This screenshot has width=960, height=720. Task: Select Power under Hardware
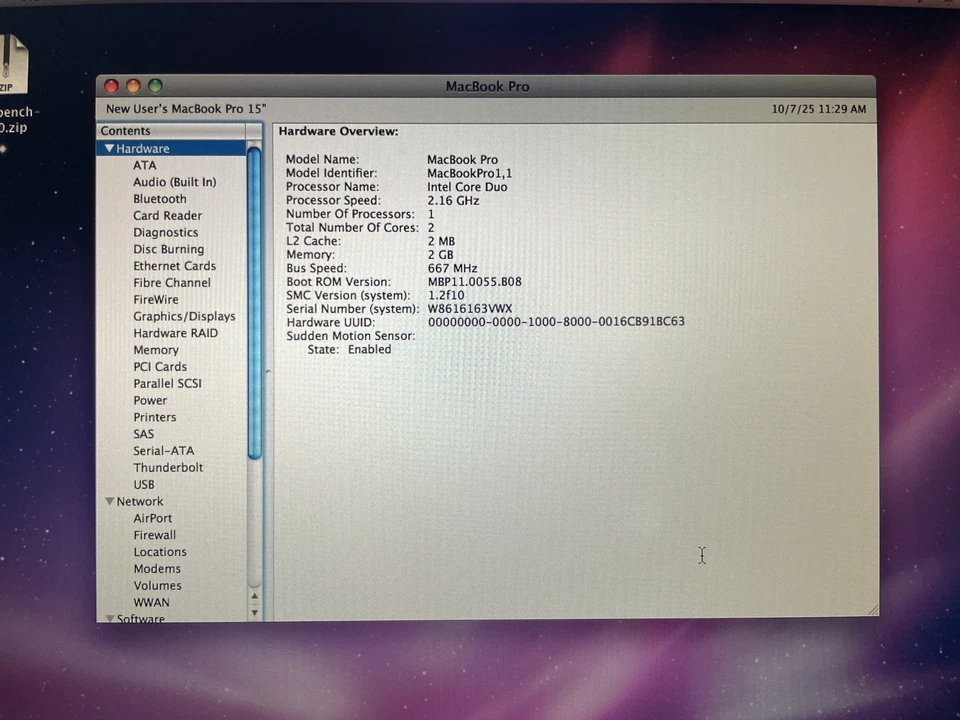pos(150,400)
